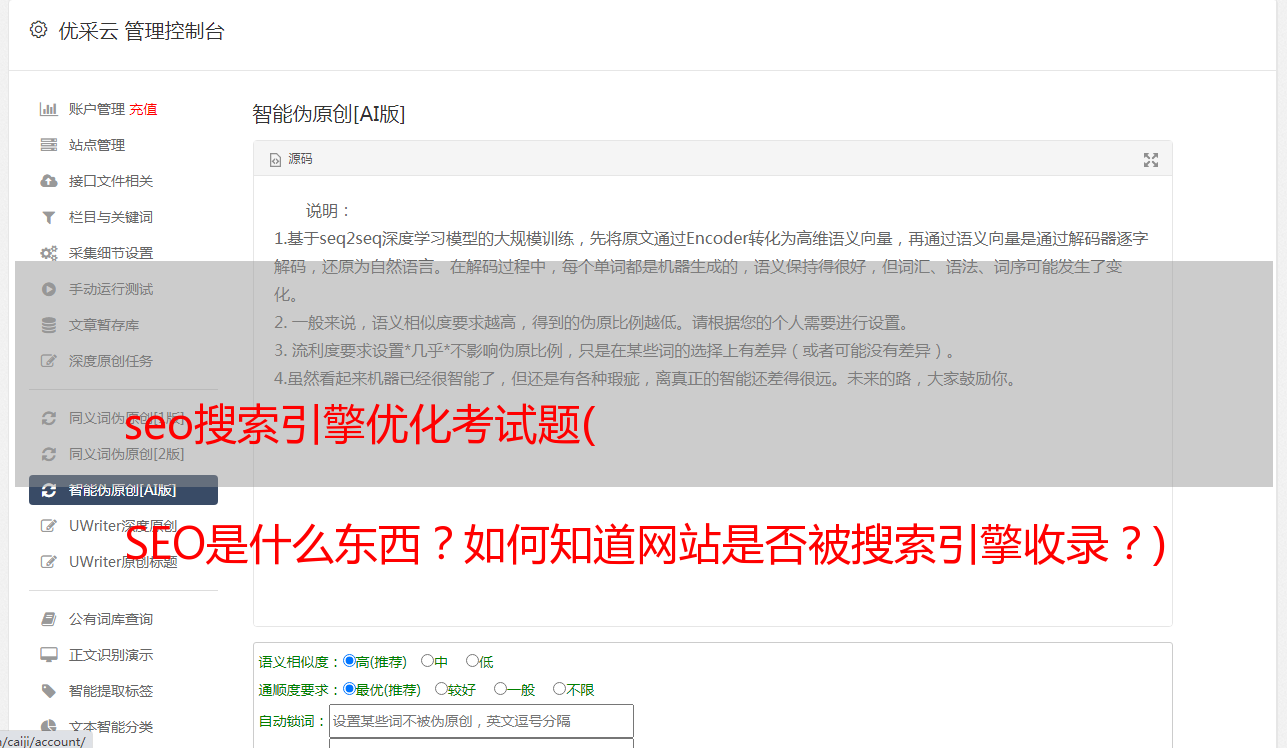Image resolution: width=1287 pixels, height=748 pixels.
Task: Click the 智能提取标签 tag icon
Action: tap(48, 691)
